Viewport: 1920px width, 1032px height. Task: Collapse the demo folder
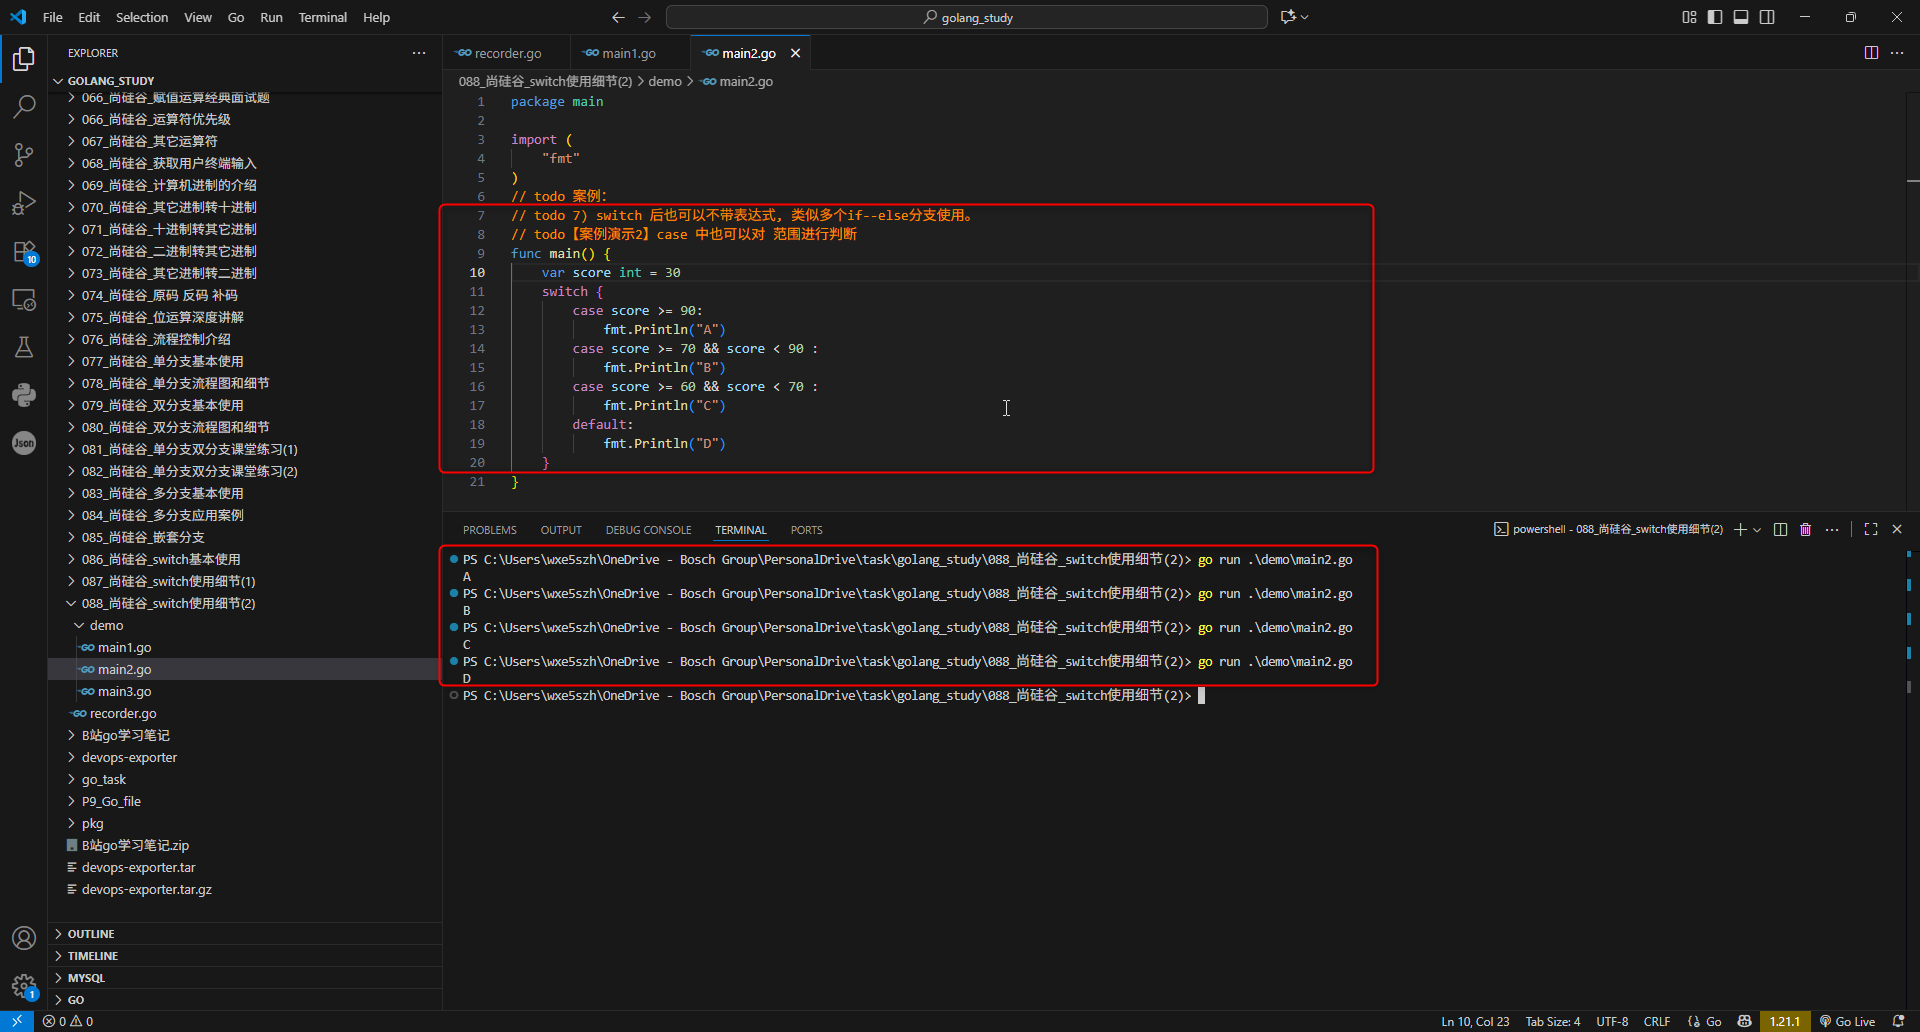point(245,625)
